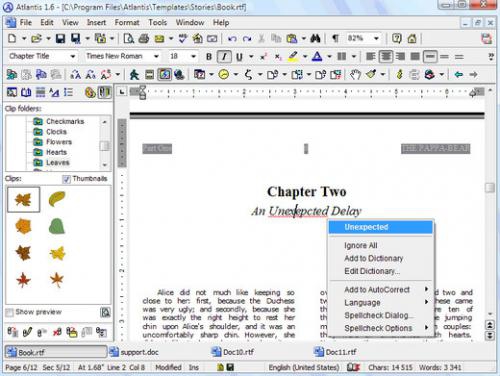This screenshot has height=376, width=500.
Task: Click the Find binoculars icon
Action: click(315, 39)
